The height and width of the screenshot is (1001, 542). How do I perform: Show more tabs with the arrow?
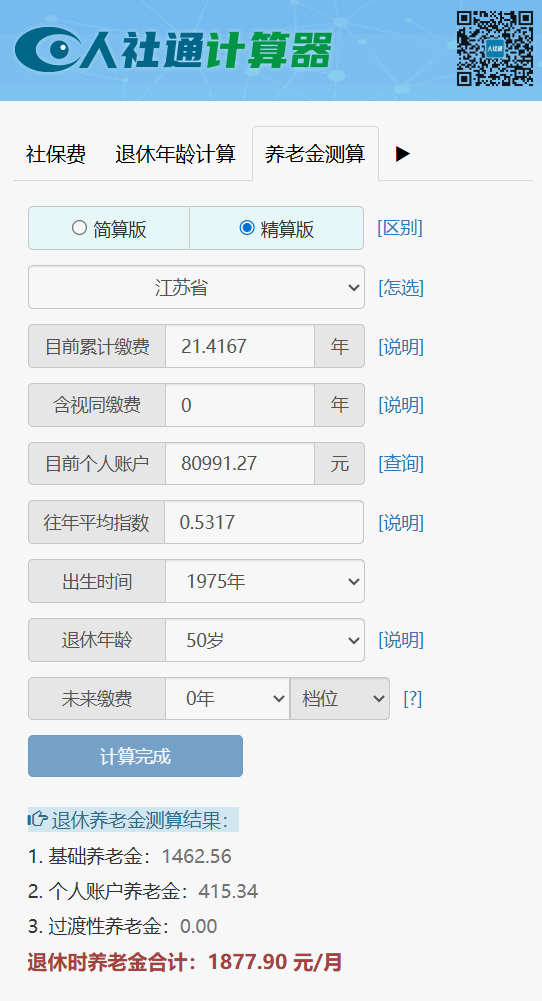[403, 154]
